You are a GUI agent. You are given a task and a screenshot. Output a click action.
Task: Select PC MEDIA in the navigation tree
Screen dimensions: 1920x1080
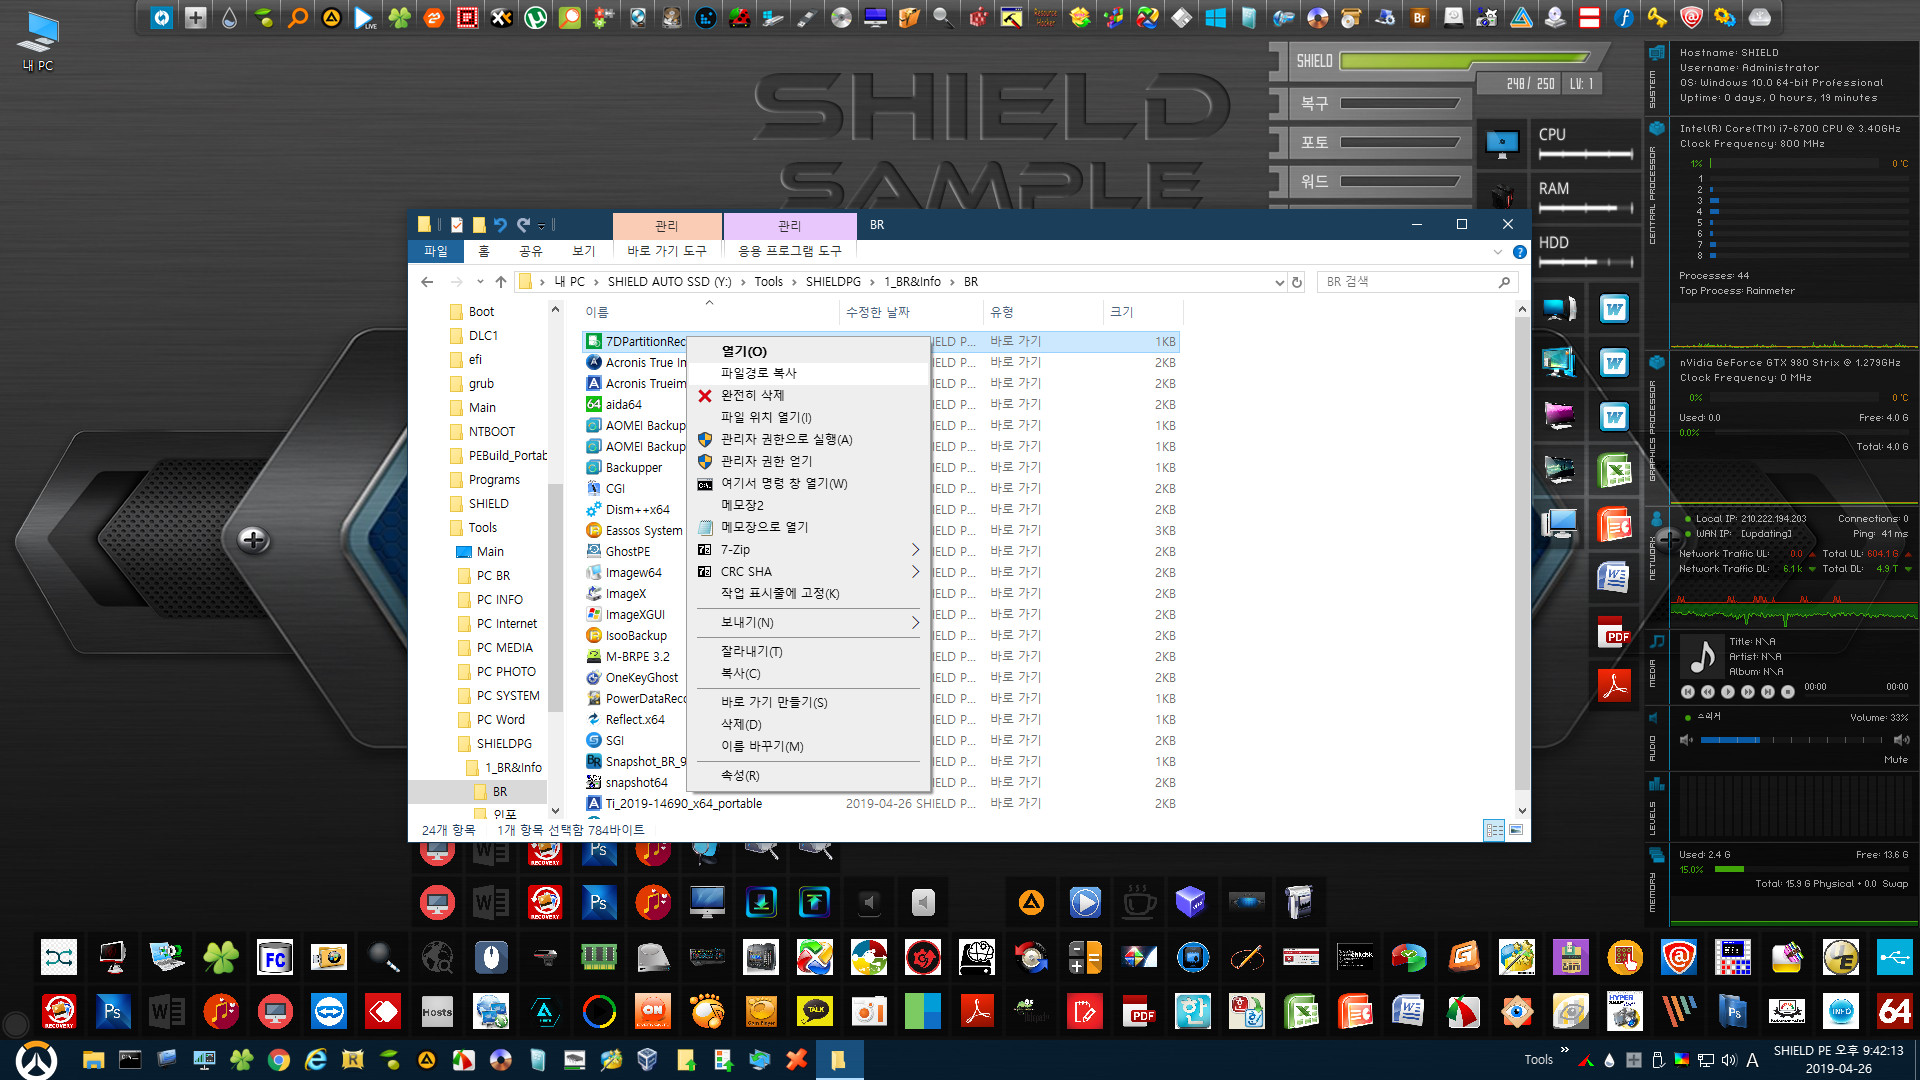pos(504,648)
